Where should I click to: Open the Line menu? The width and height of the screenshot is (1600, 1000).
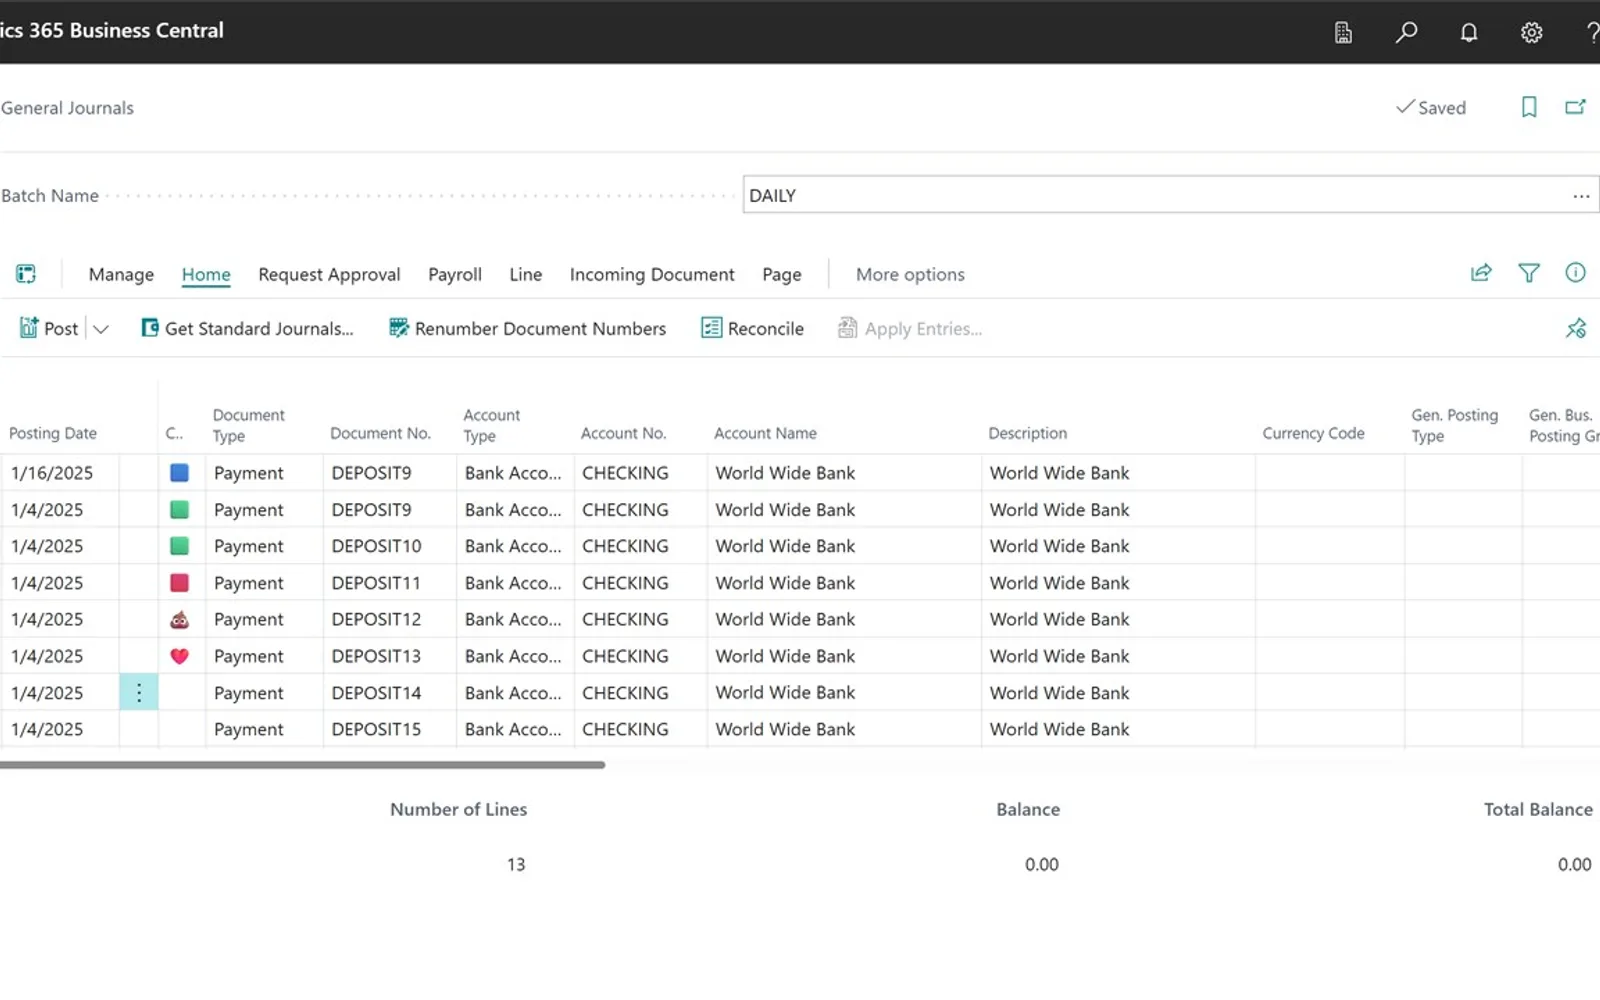tap(525, 274)
